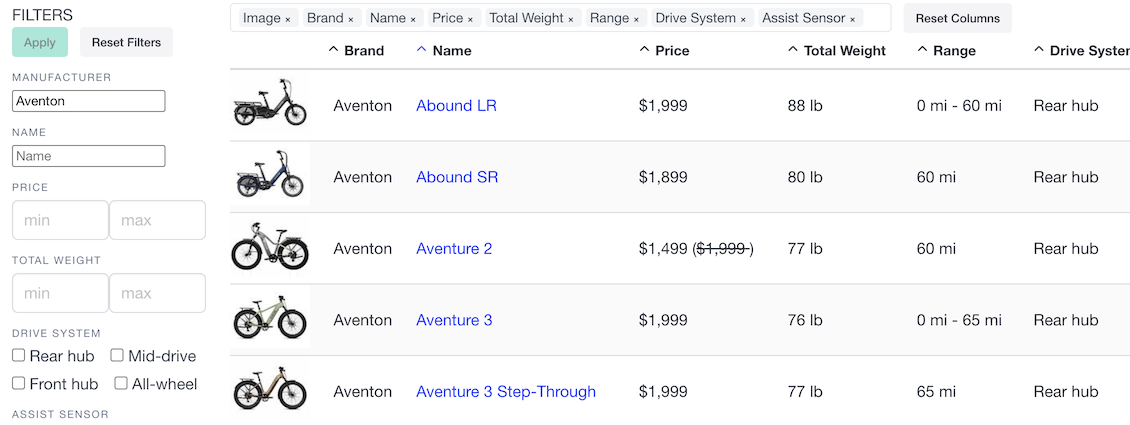Open the Abound LR bike link
This screenshot has width=1130, height=425.
pyautogui.click(x=456, y=106)
